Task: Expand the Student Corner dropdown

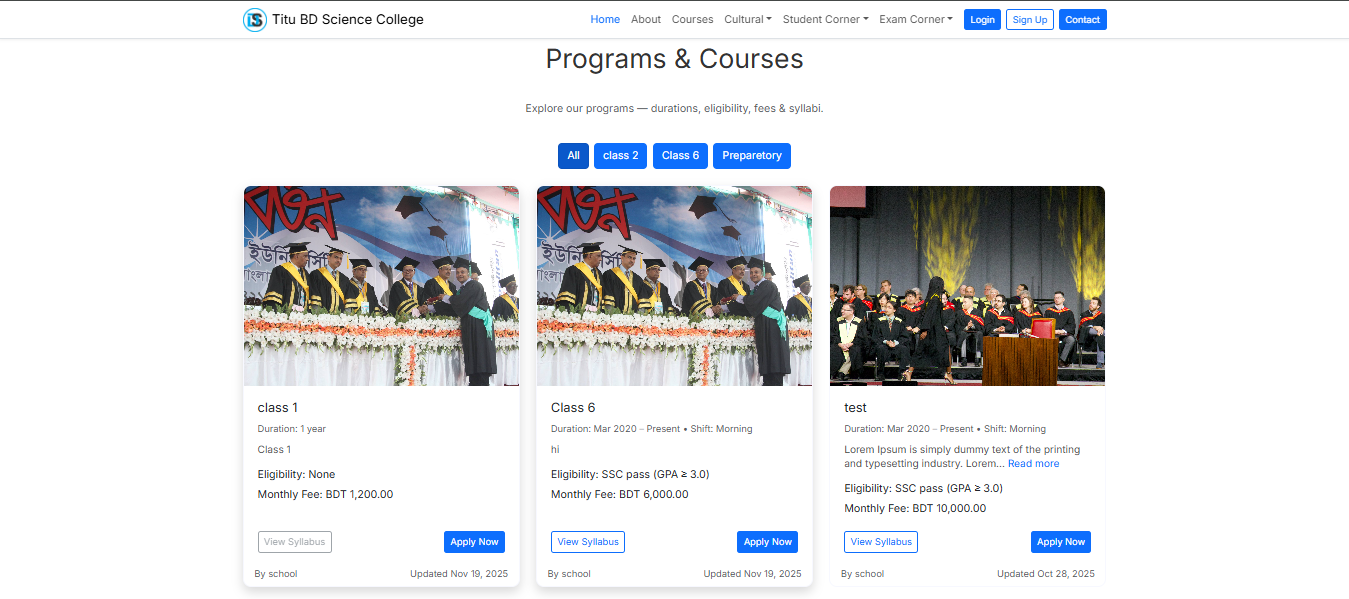Action: 825,19
